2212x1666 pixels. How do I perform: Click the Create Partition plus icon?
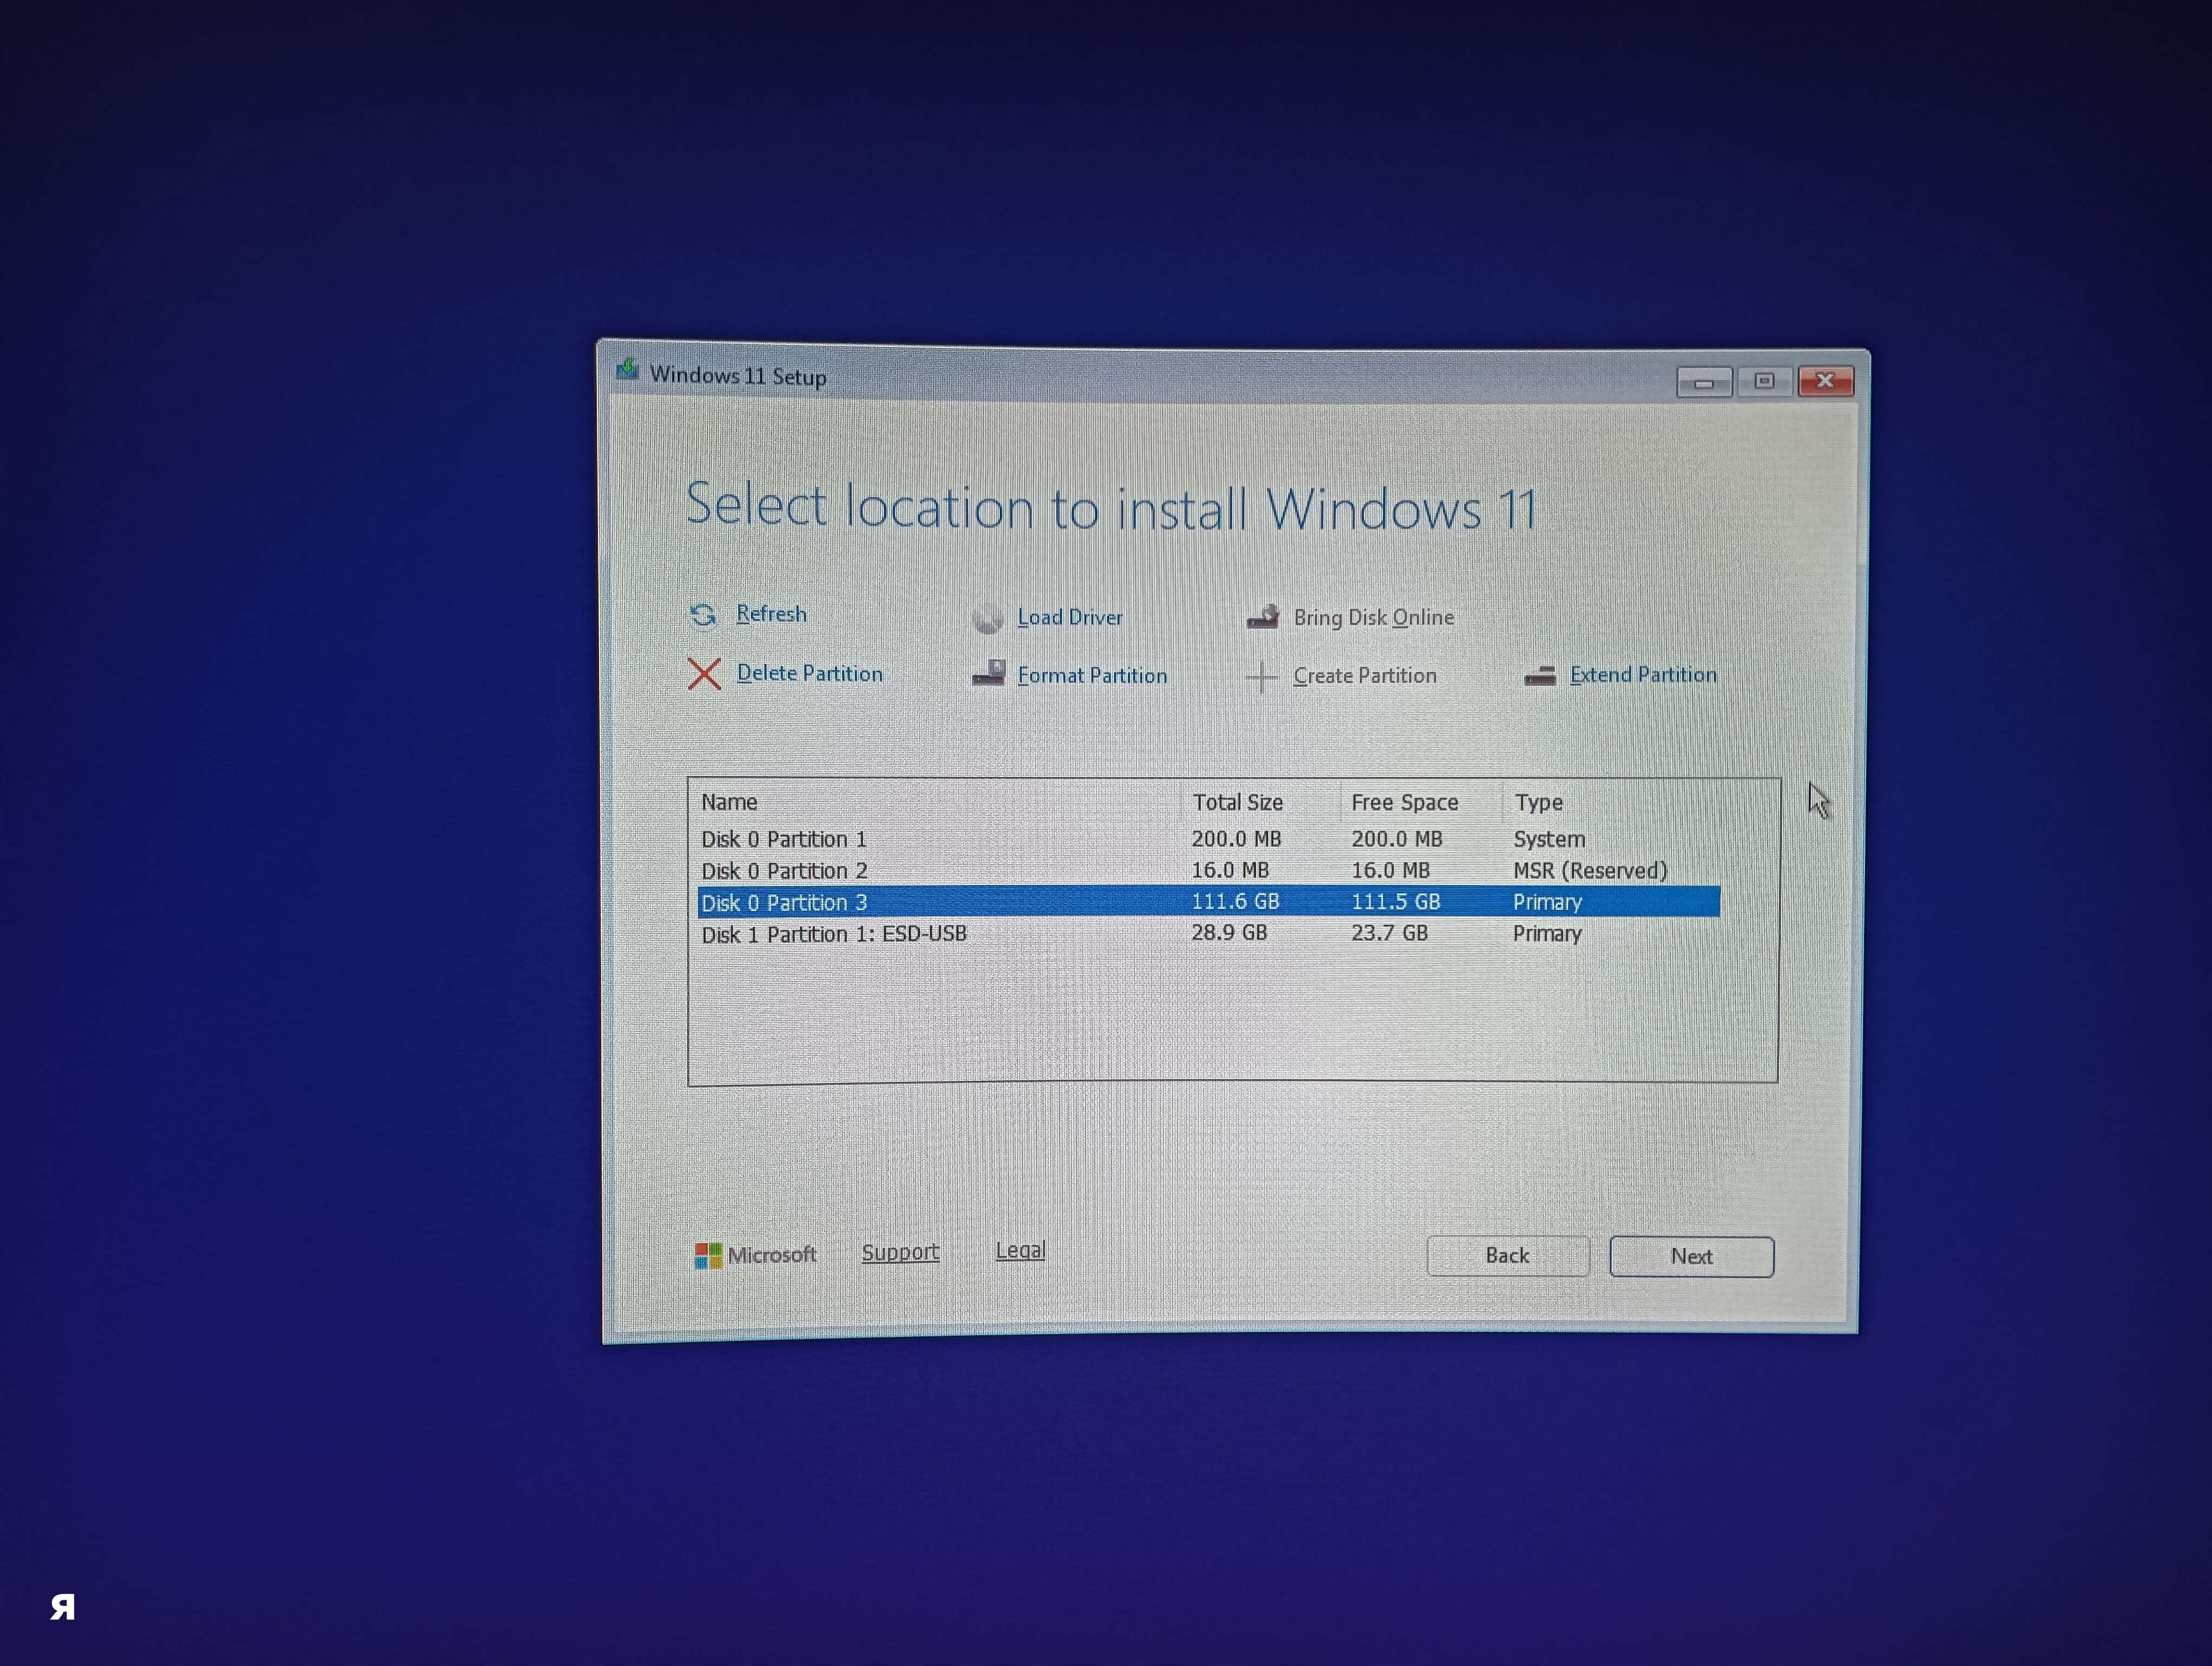(x=1261, y=677)
